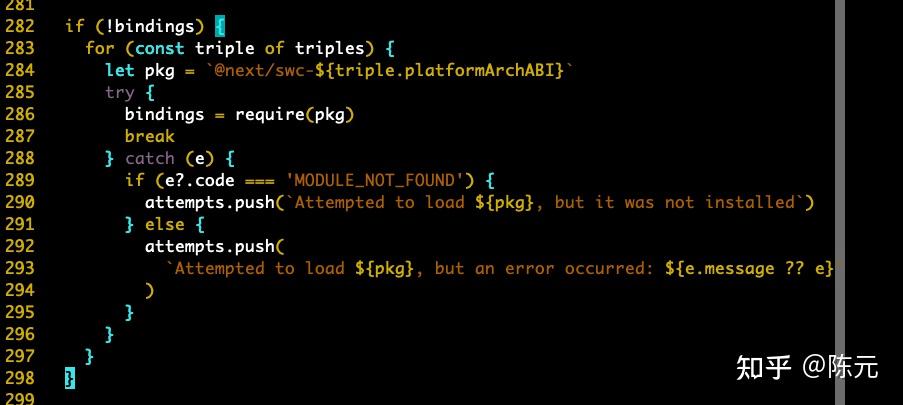Click line number 296 in the gutter

click(20, 334)
